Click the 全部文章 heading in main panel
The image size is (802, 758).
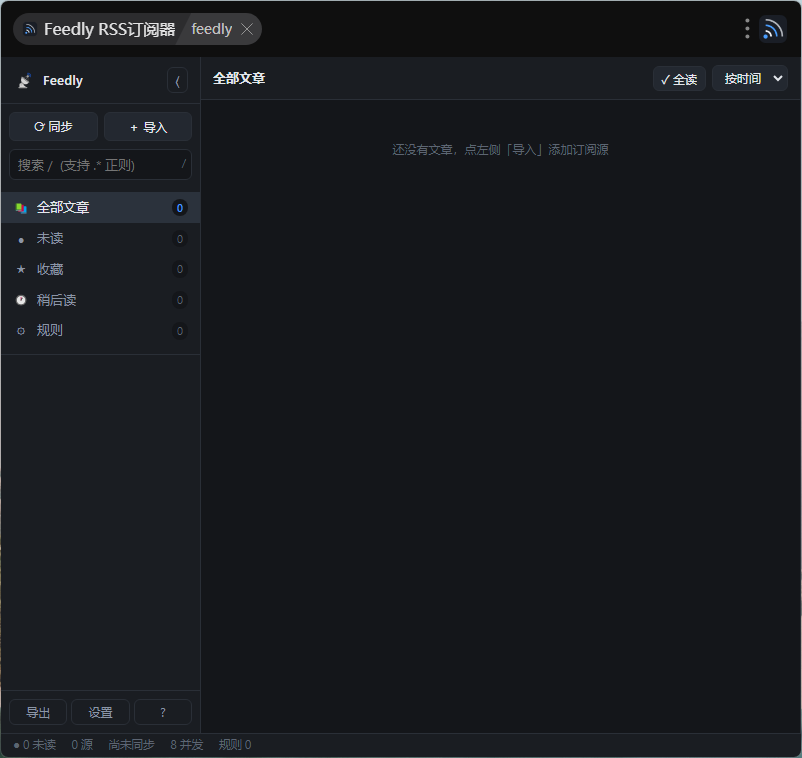(x=239, y=78)
